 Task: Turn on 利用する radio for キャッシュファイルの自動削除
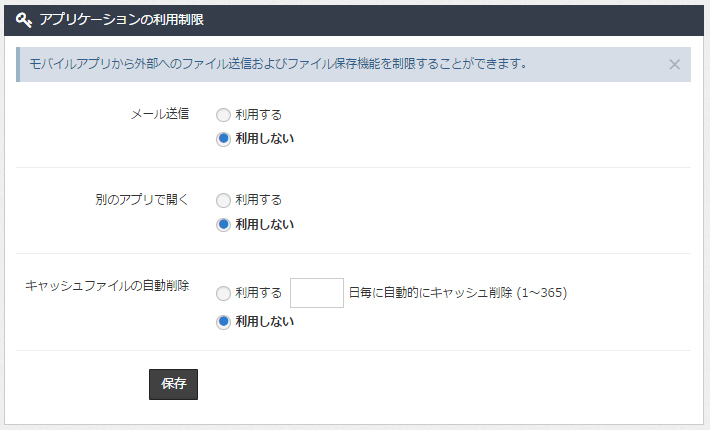[x=223, y=293]
